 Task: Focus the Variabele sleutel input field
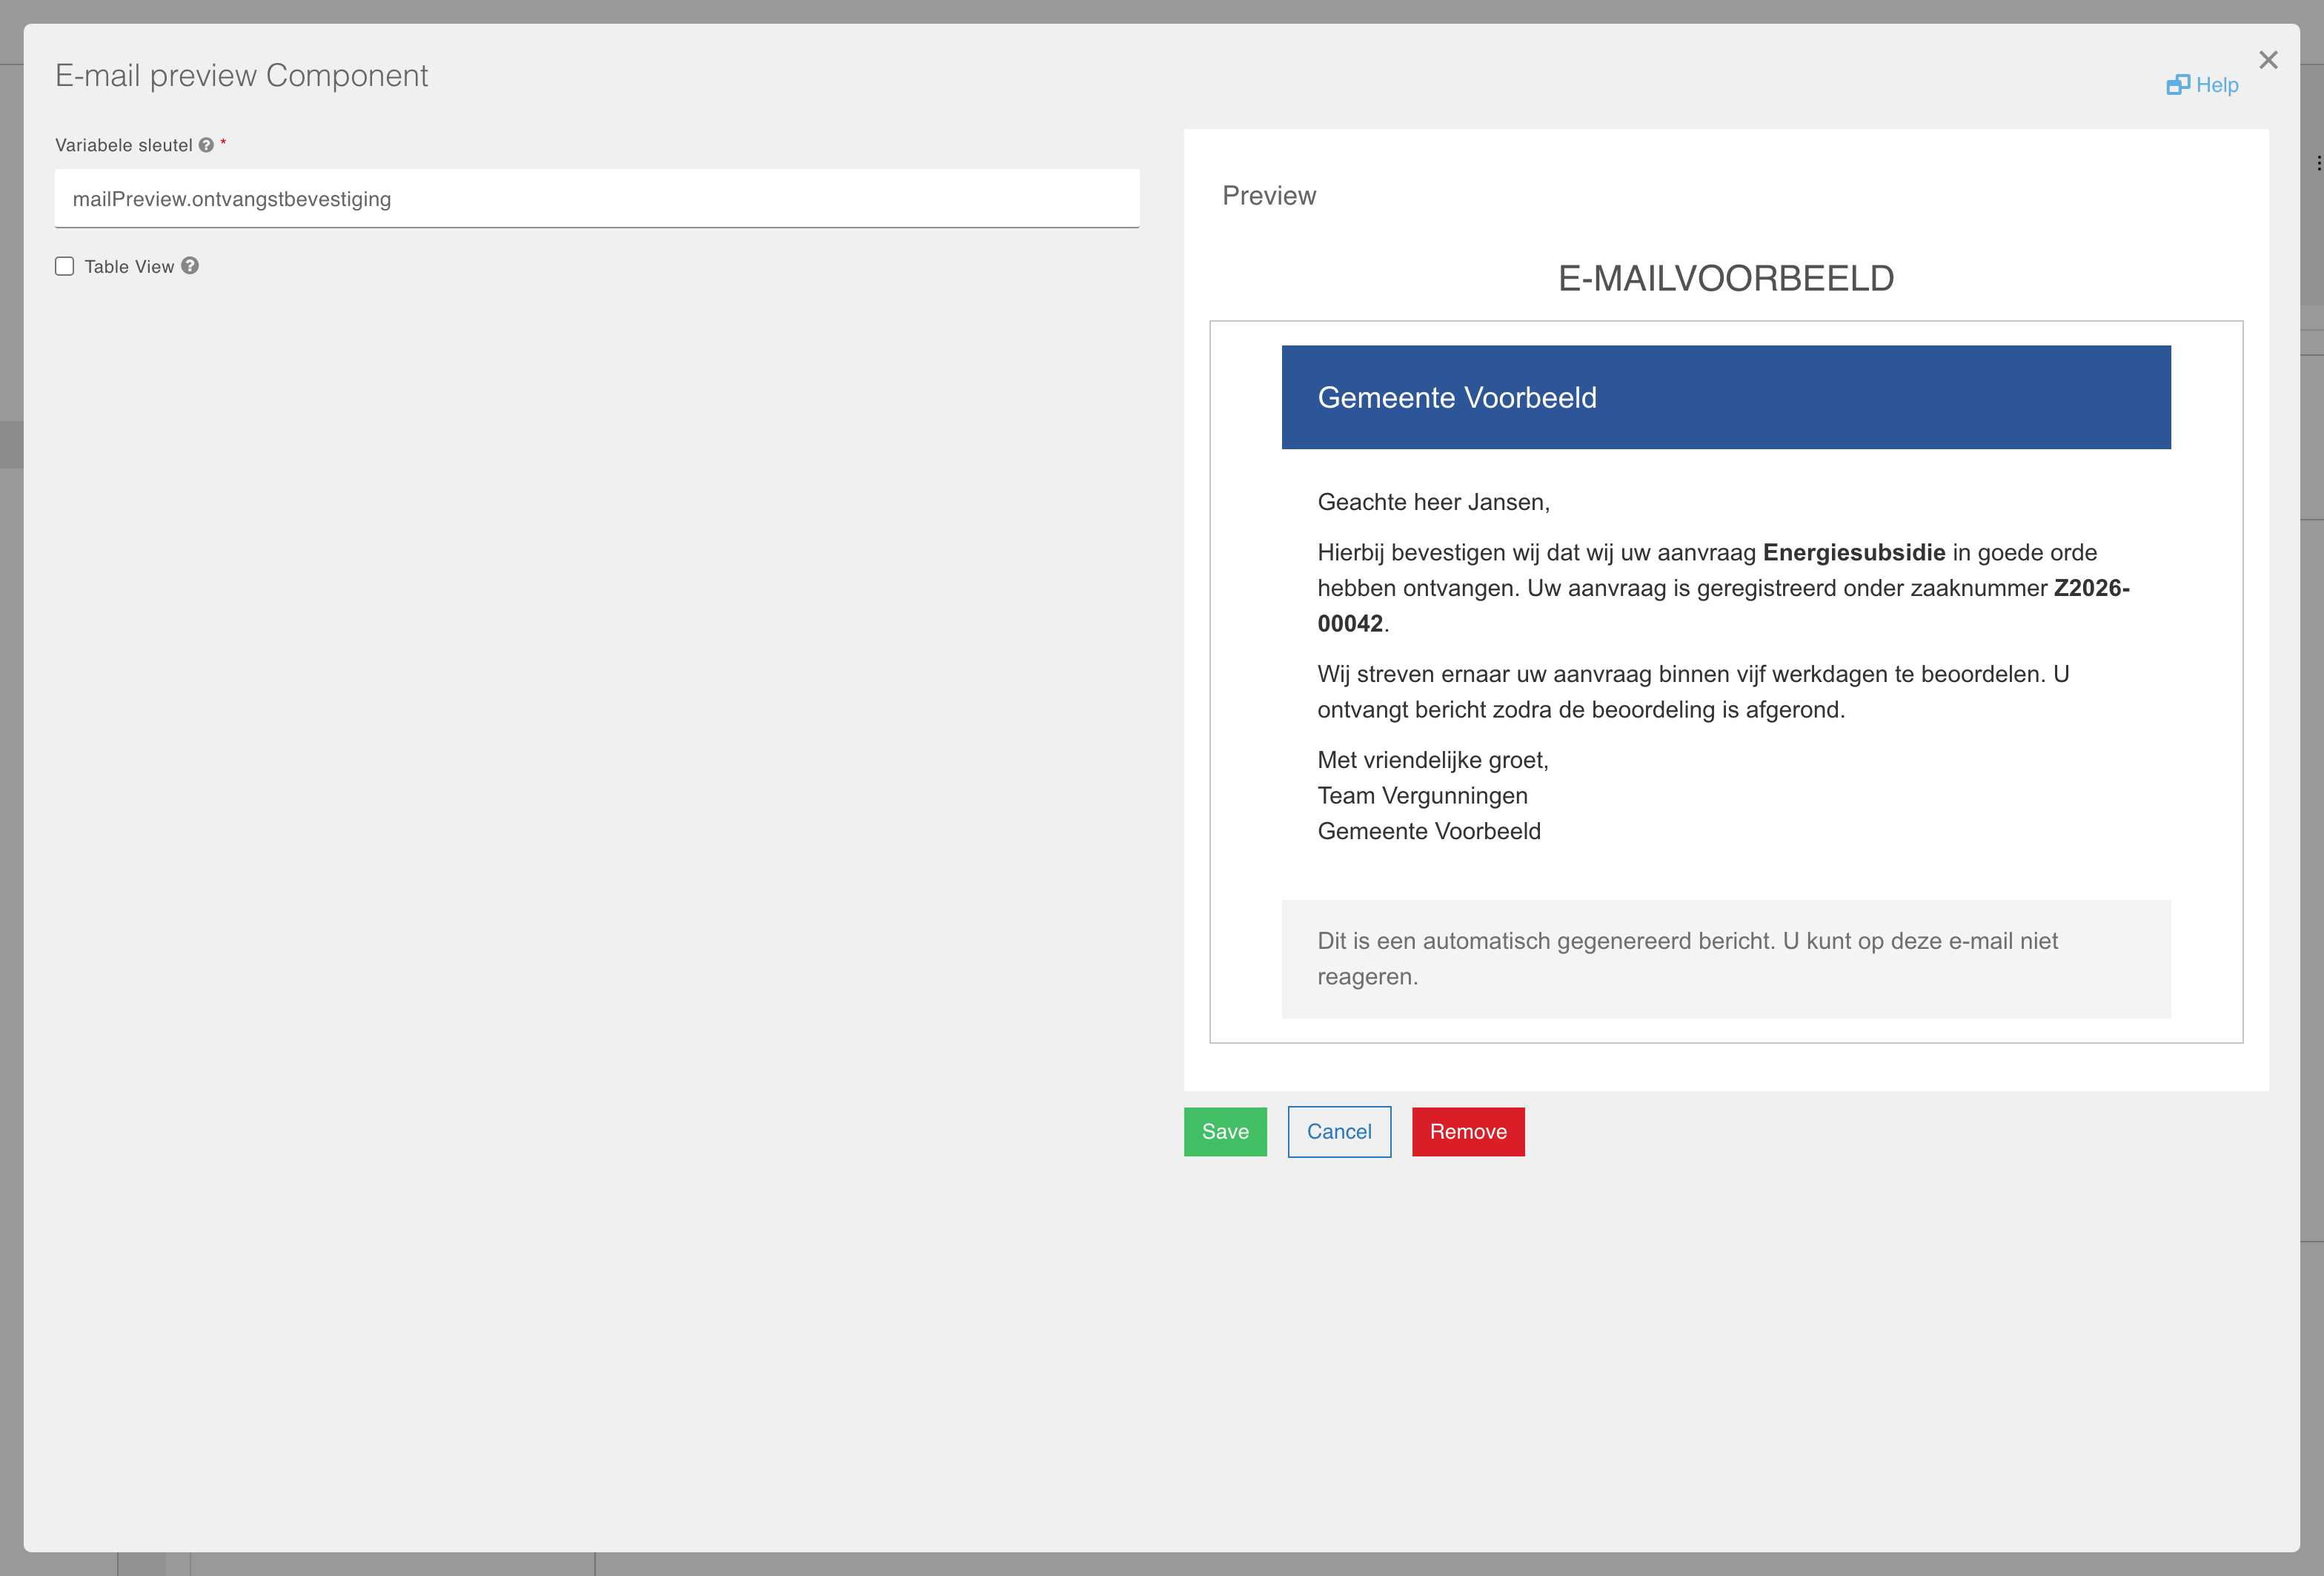point(597,199)
